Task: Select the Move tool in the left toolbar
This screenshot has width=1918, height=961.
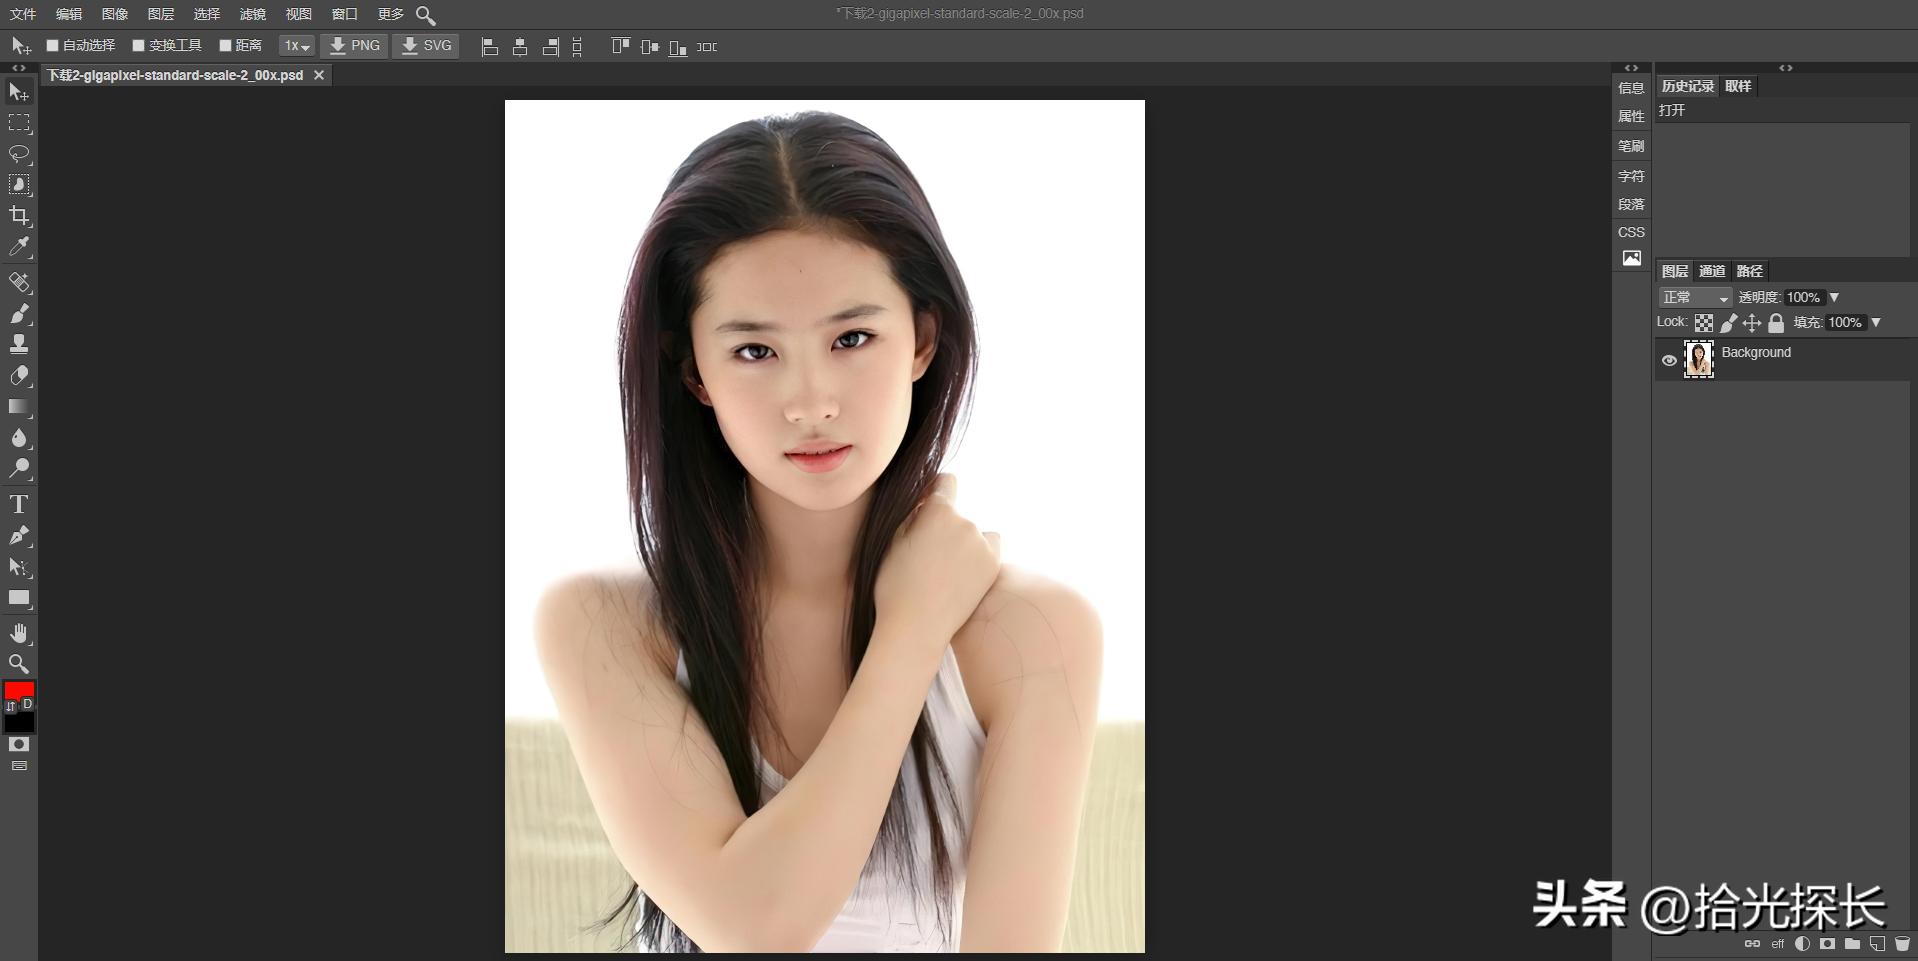Action: (19, 92)
